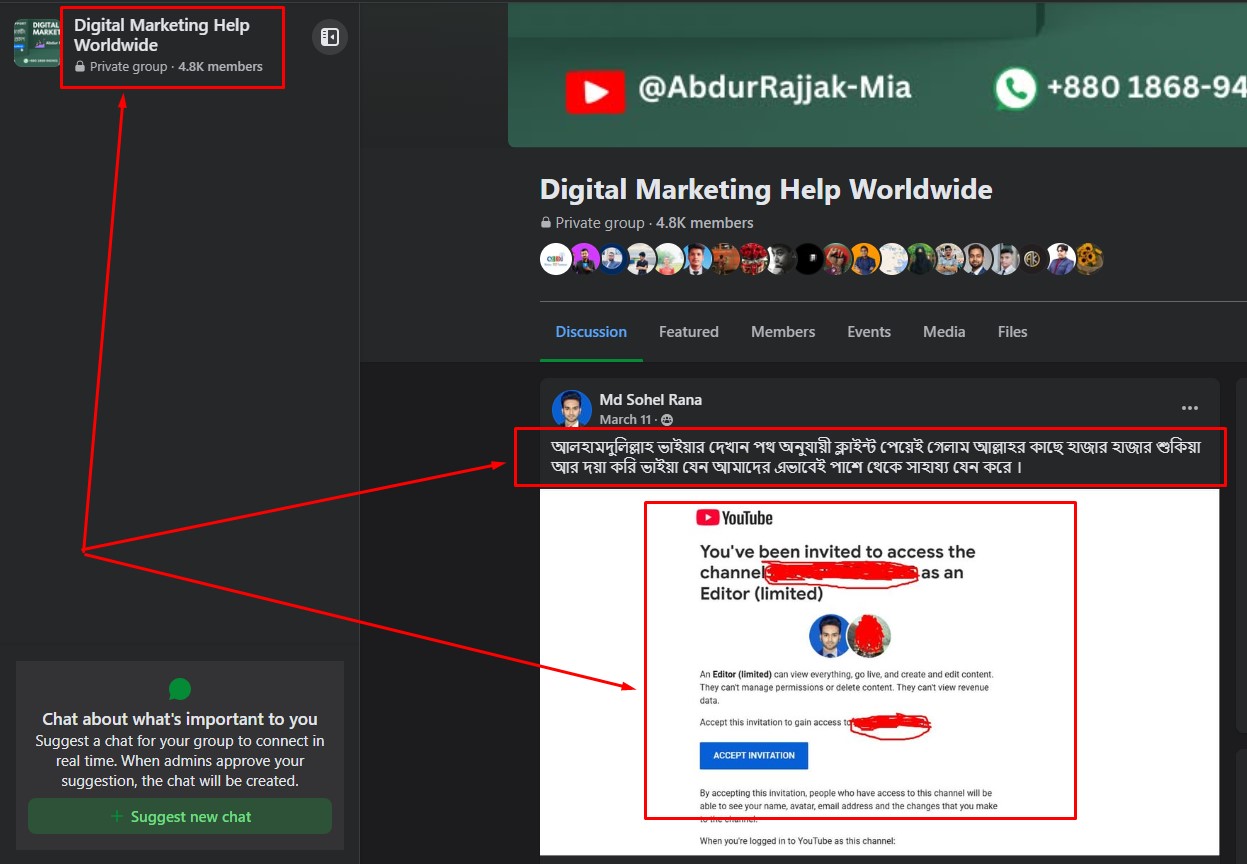Click the lock icon beside sidebar Private group
The height and width of the screenshot is (864, 1247).
(x=80, y=67)
